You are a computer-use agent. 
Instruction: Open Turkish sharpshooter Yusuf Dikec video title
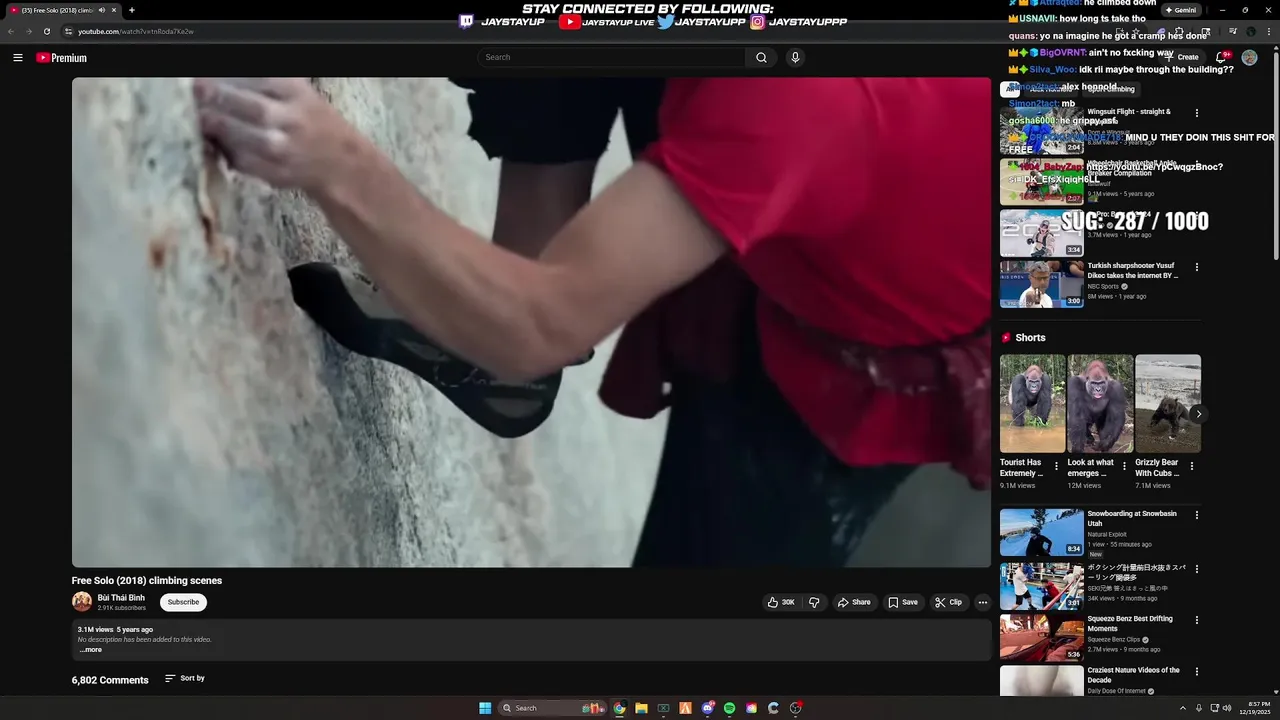tap(1133, 271)
